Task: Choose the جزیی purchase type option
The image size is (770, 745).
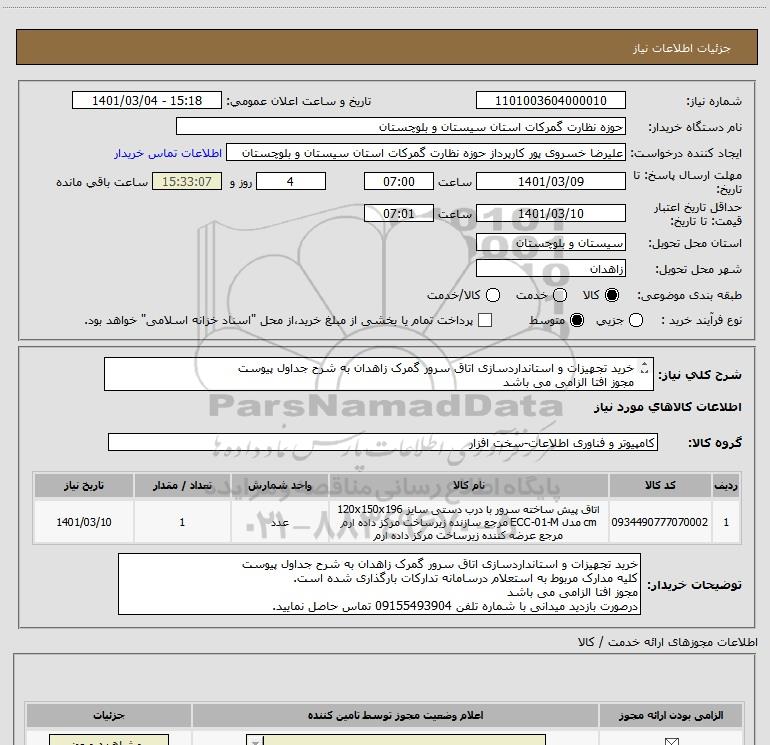Action: (x=636, y=320)
